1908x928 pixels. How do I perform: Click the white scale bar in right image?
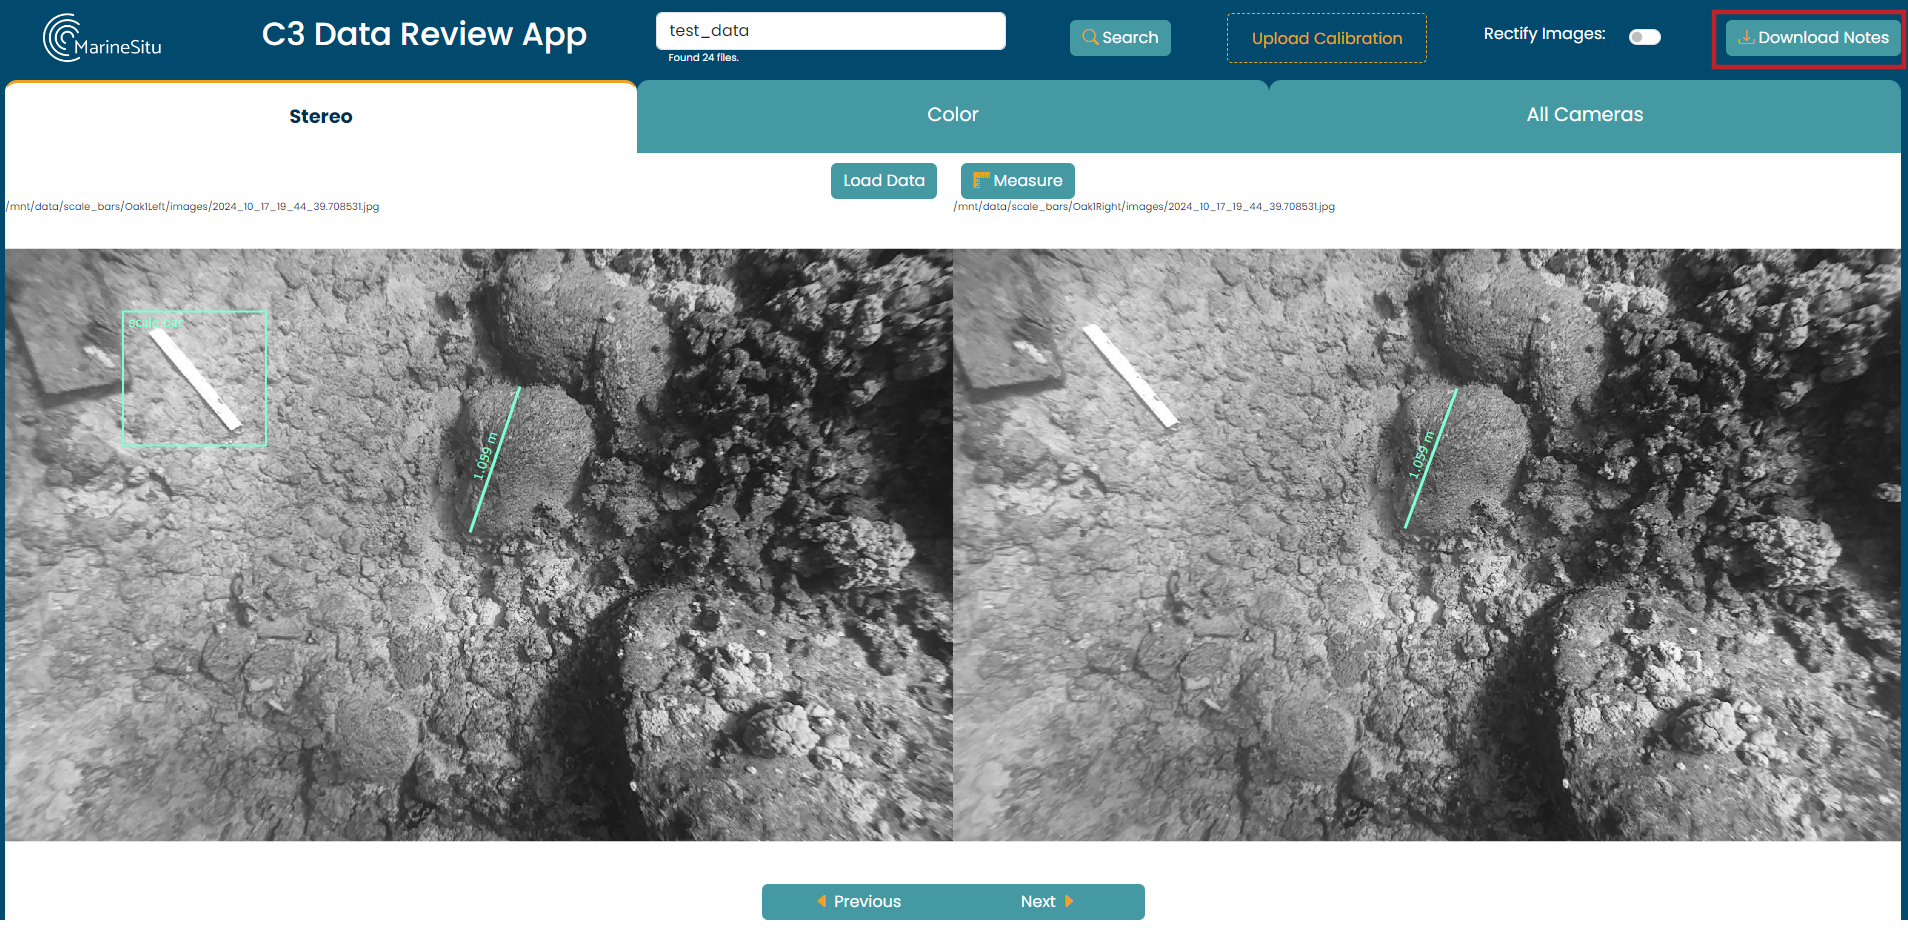point(1130,375)
